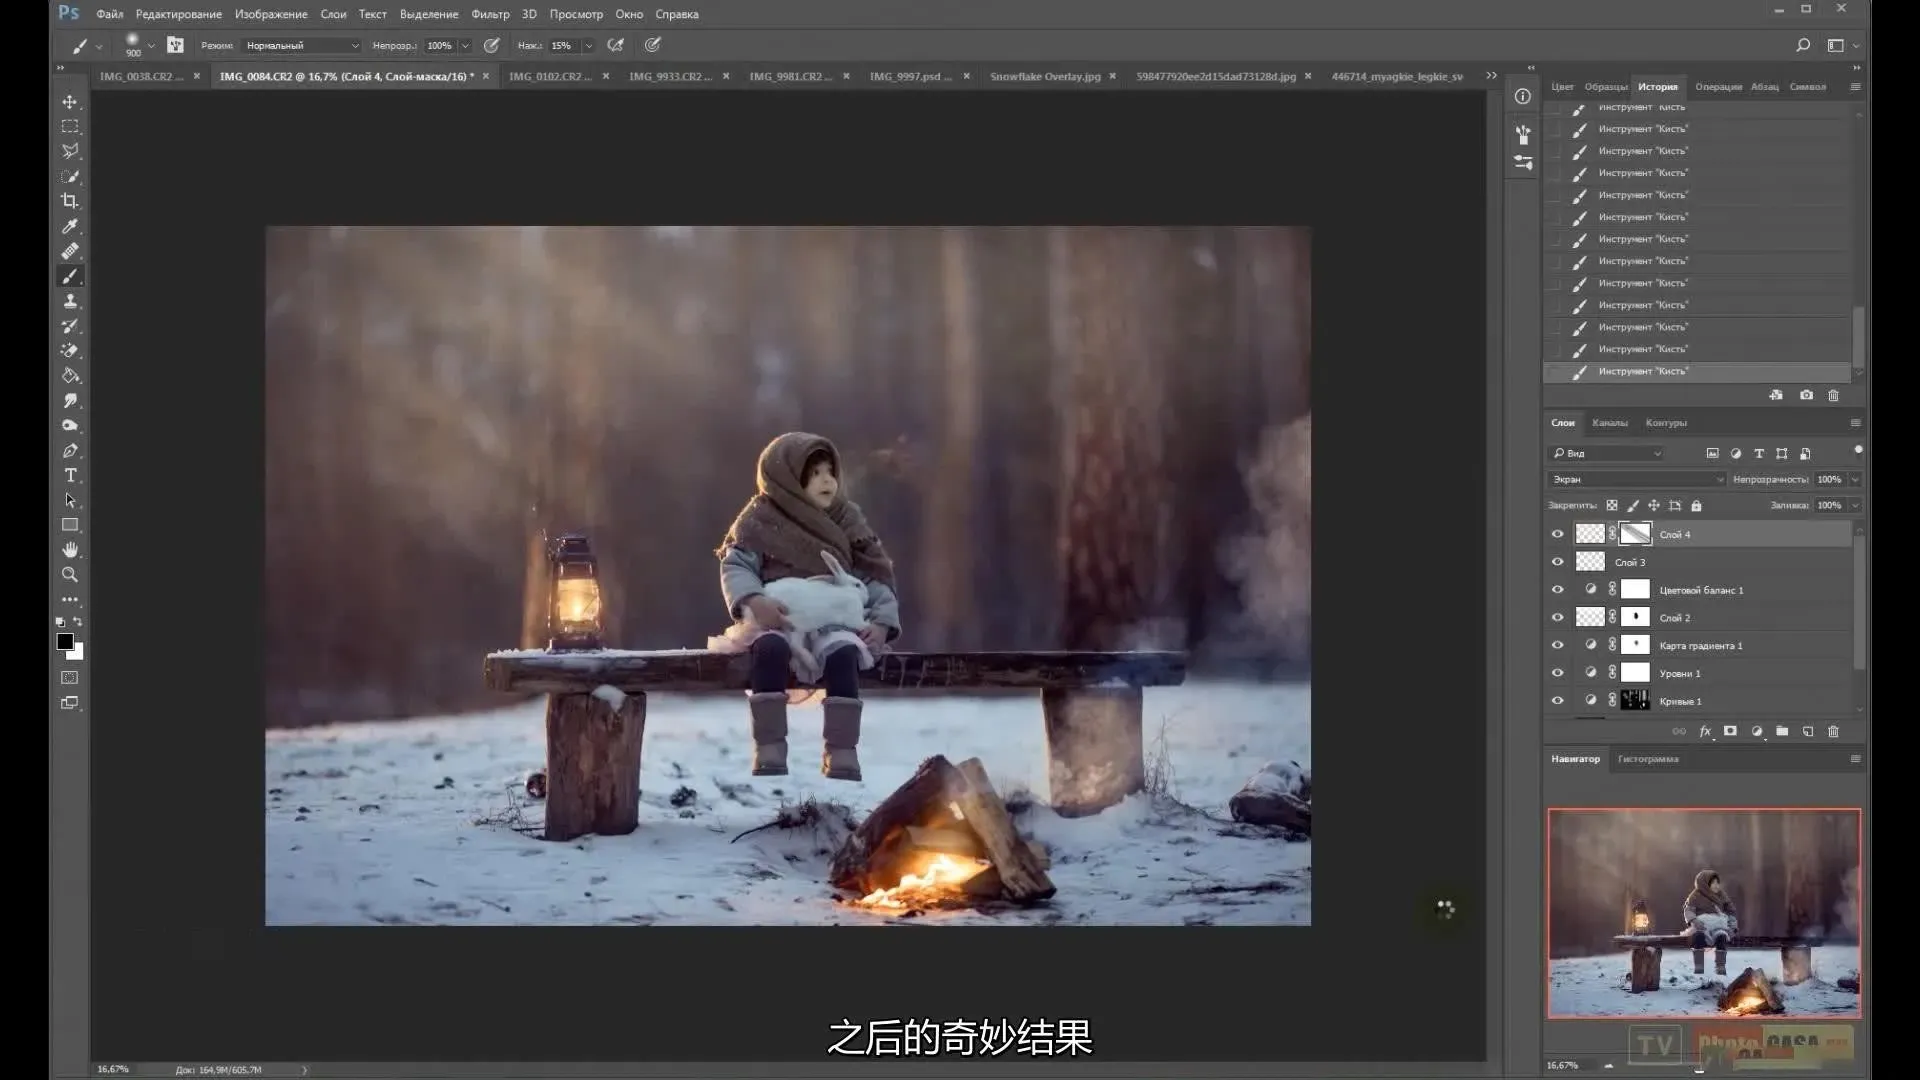Open the brush mode dropdown Нормальный
Screen dimensions: 1920x1080
tap(301, 45)
